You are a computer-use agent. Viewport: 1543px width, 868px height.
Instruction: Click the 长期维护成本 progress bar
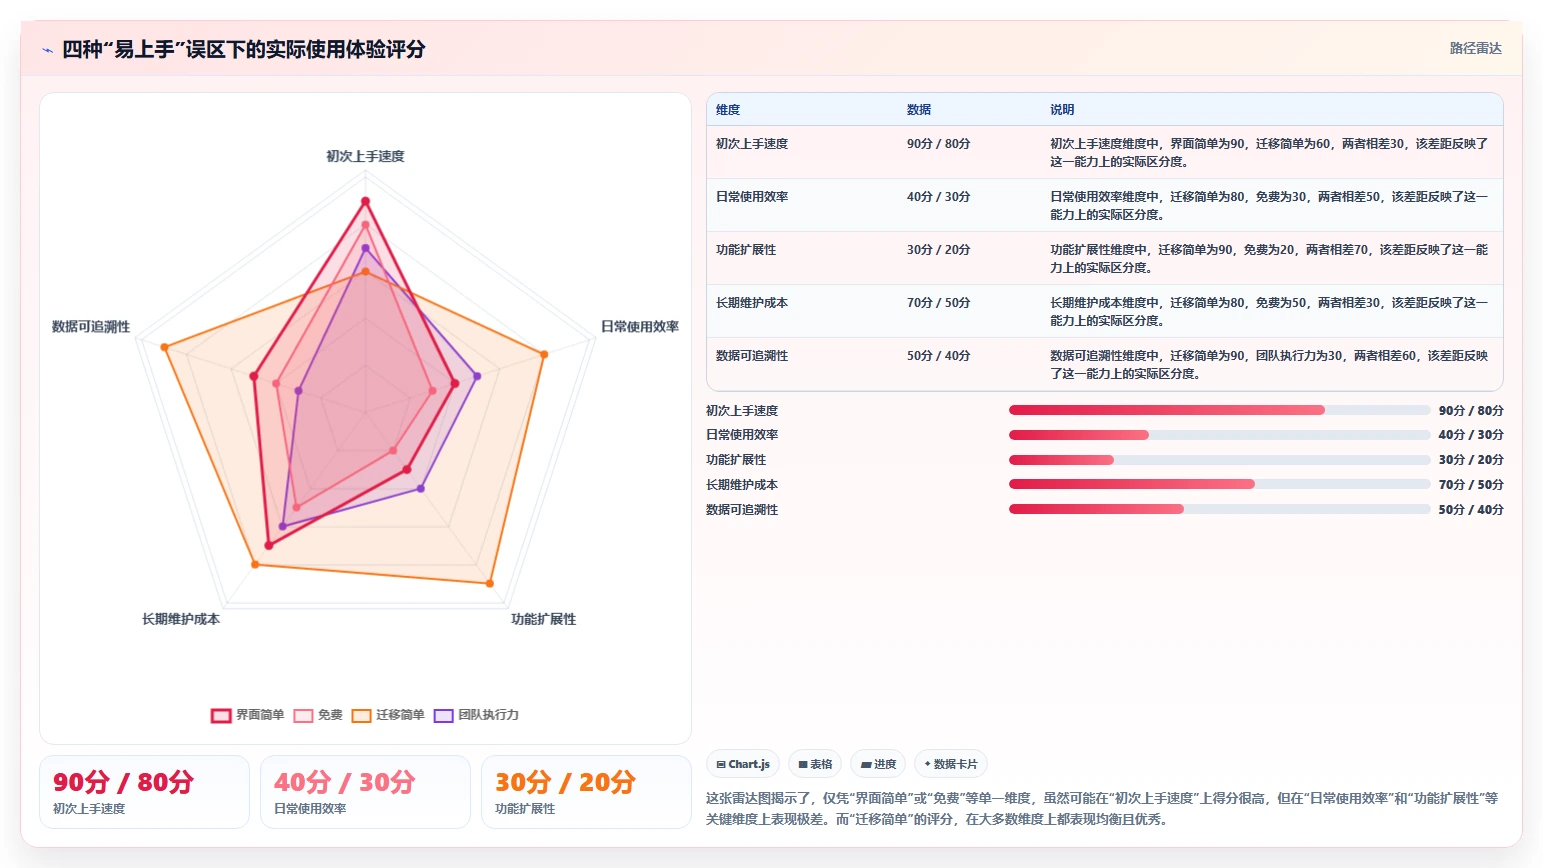1219,484
